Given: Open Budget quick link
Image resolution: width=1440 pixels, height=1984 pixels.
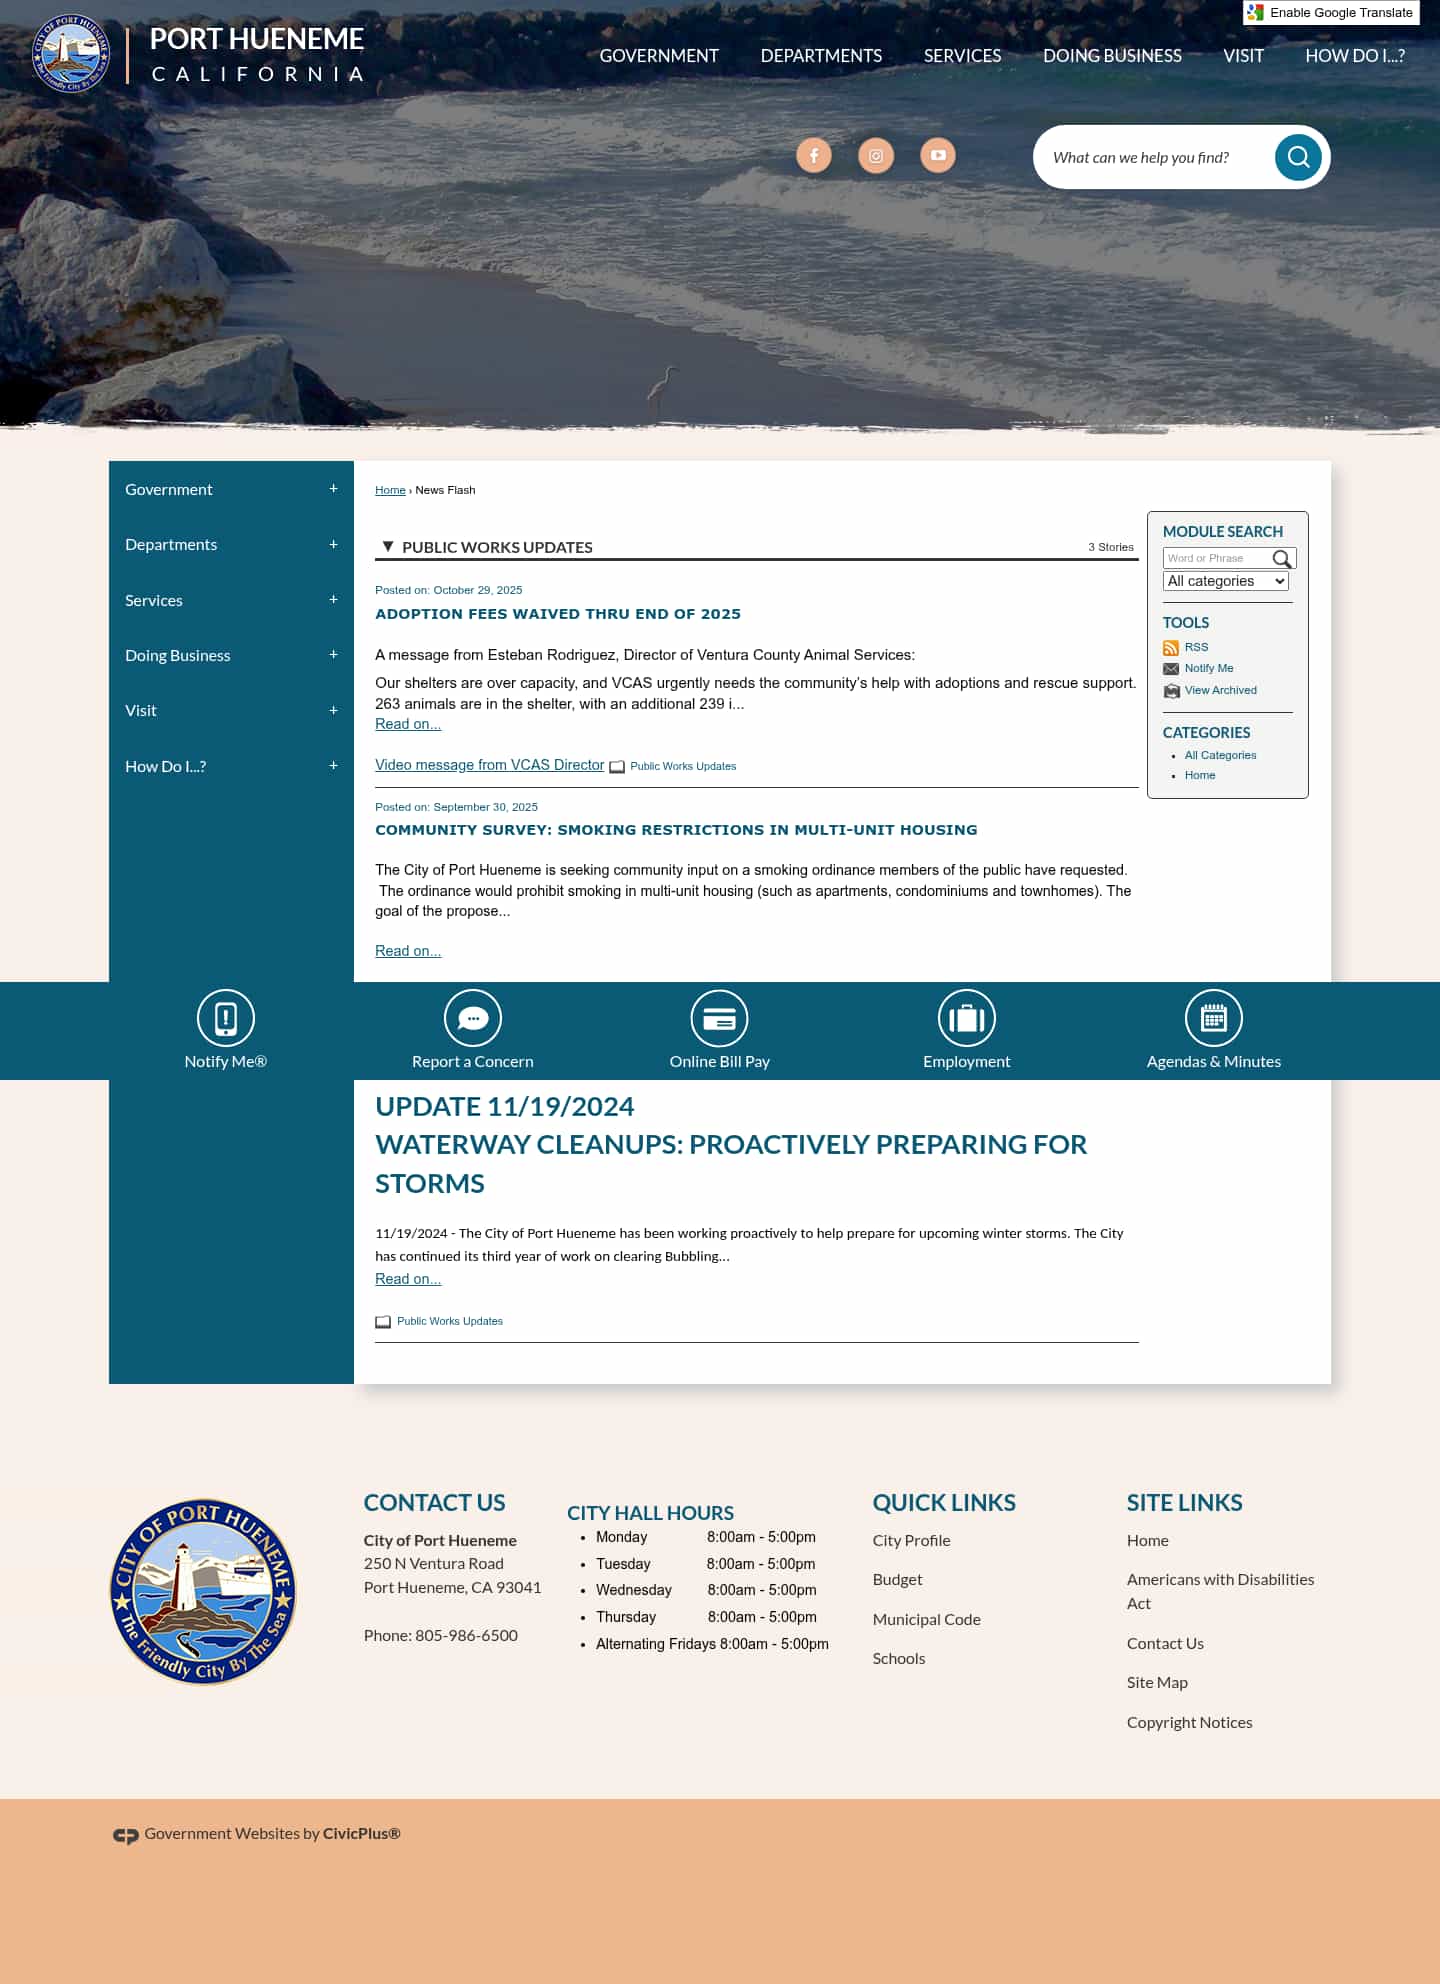Looking at the screenshot, I should tap(897, 1579).
